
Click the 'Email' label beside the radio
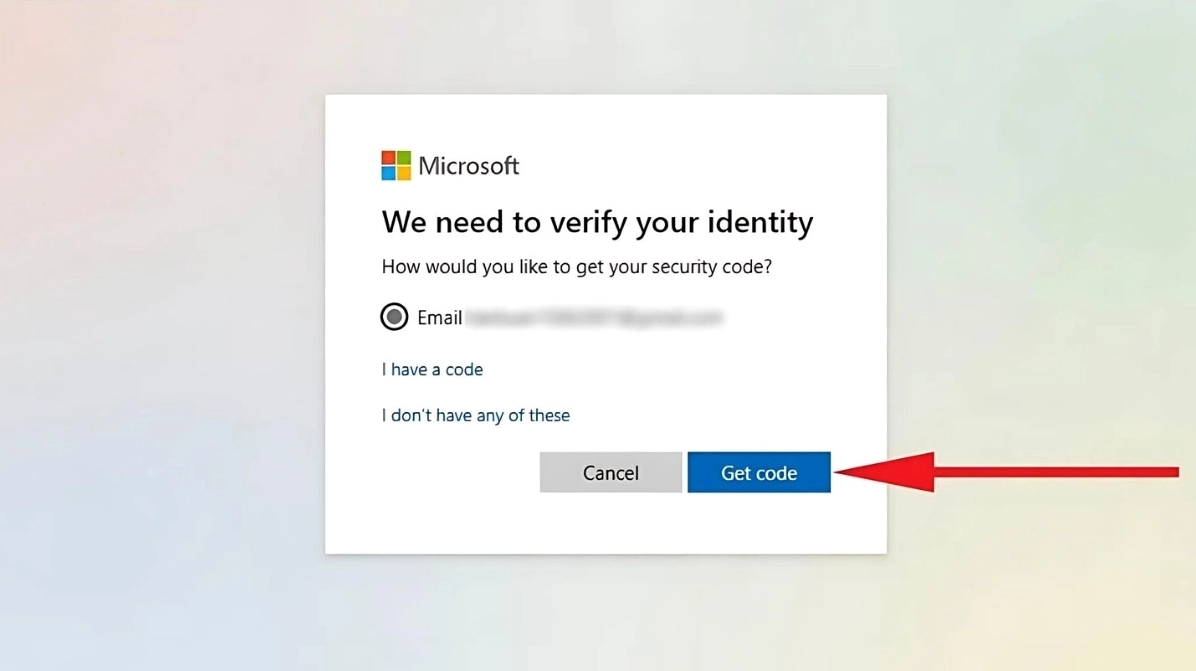(439, 317)
